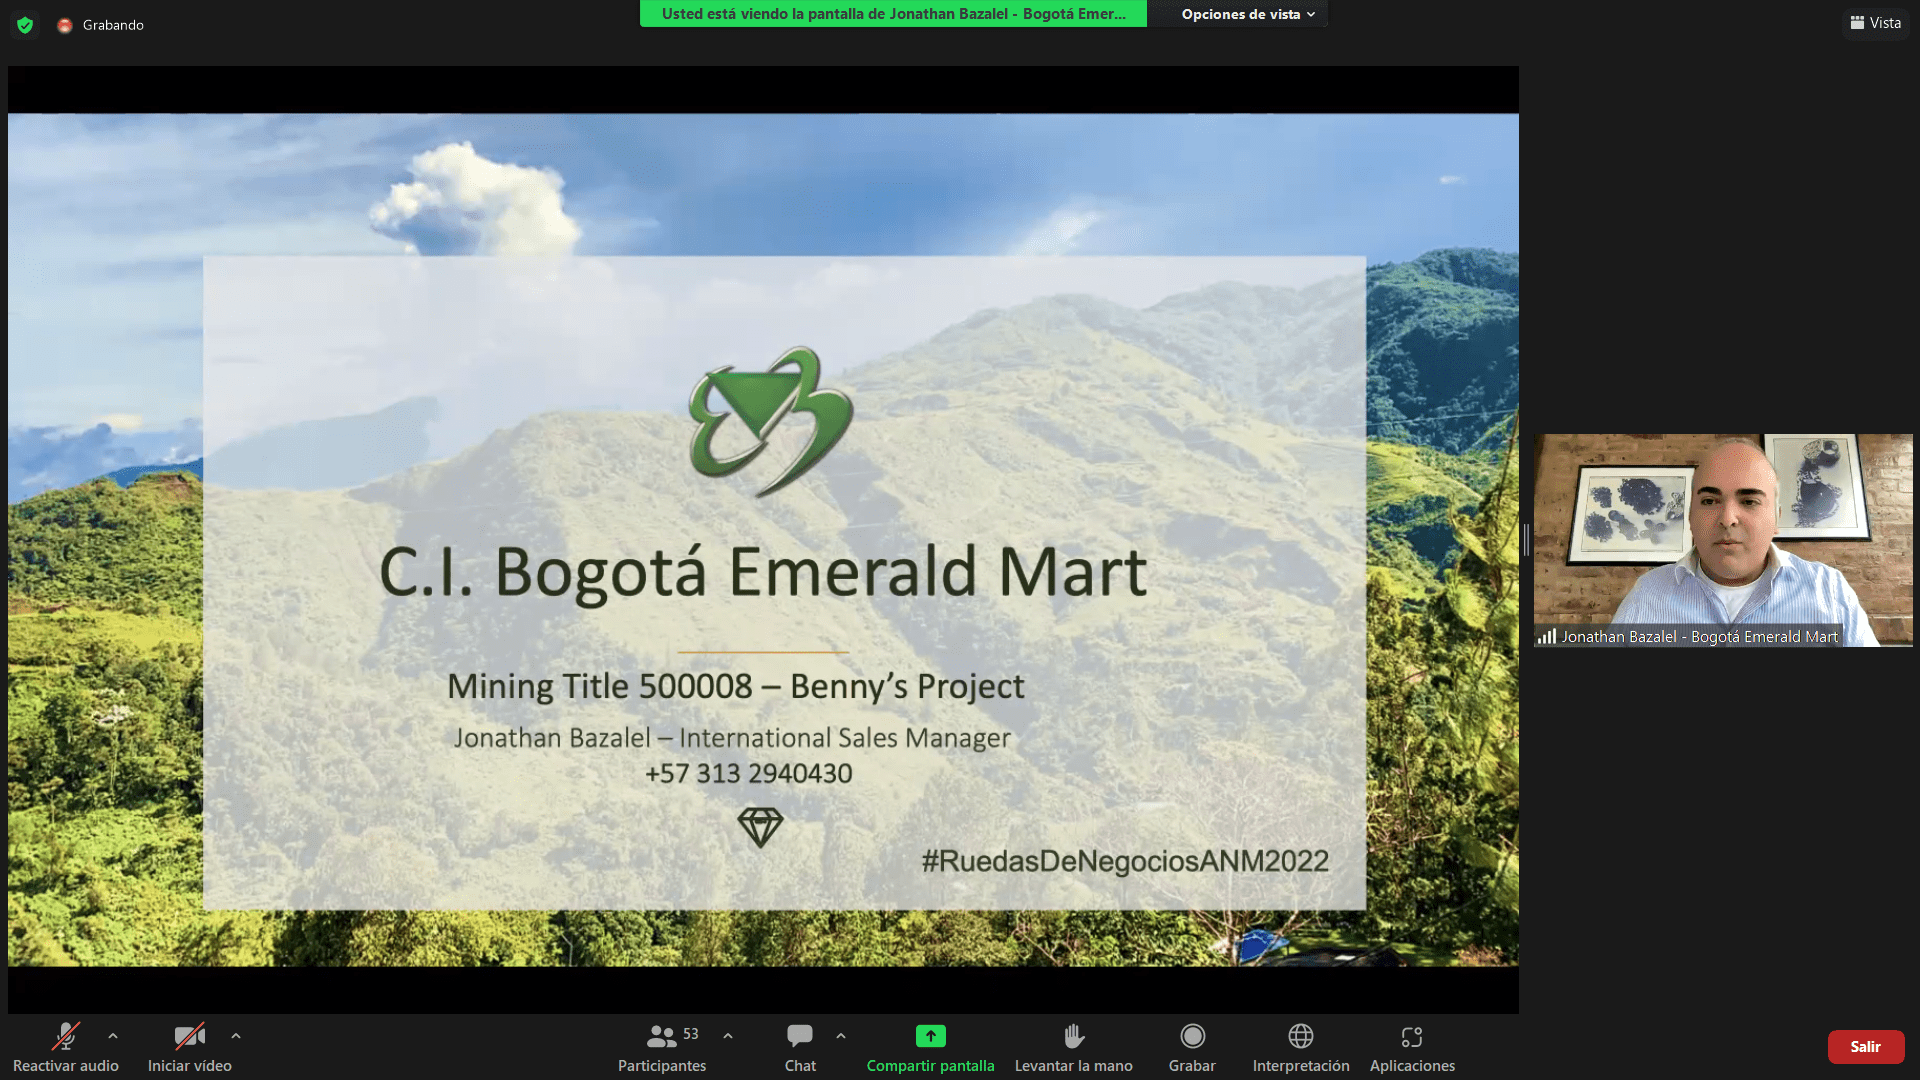Open the Opciones de vista dropdown
The image size is (1920, 1080).
[1248, 14]
